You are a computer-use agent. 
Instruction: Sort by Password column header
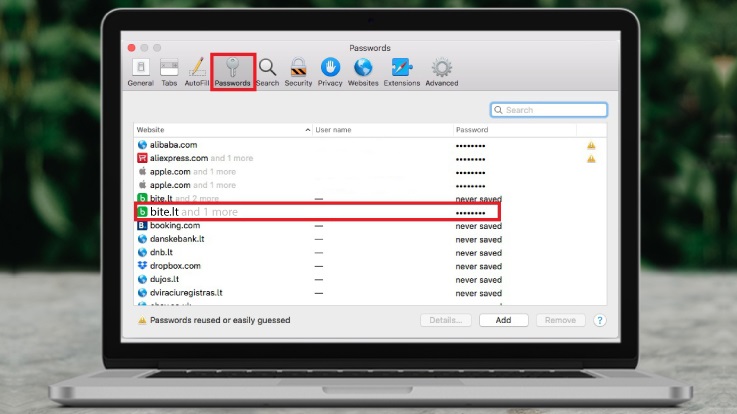click(512, 130)
